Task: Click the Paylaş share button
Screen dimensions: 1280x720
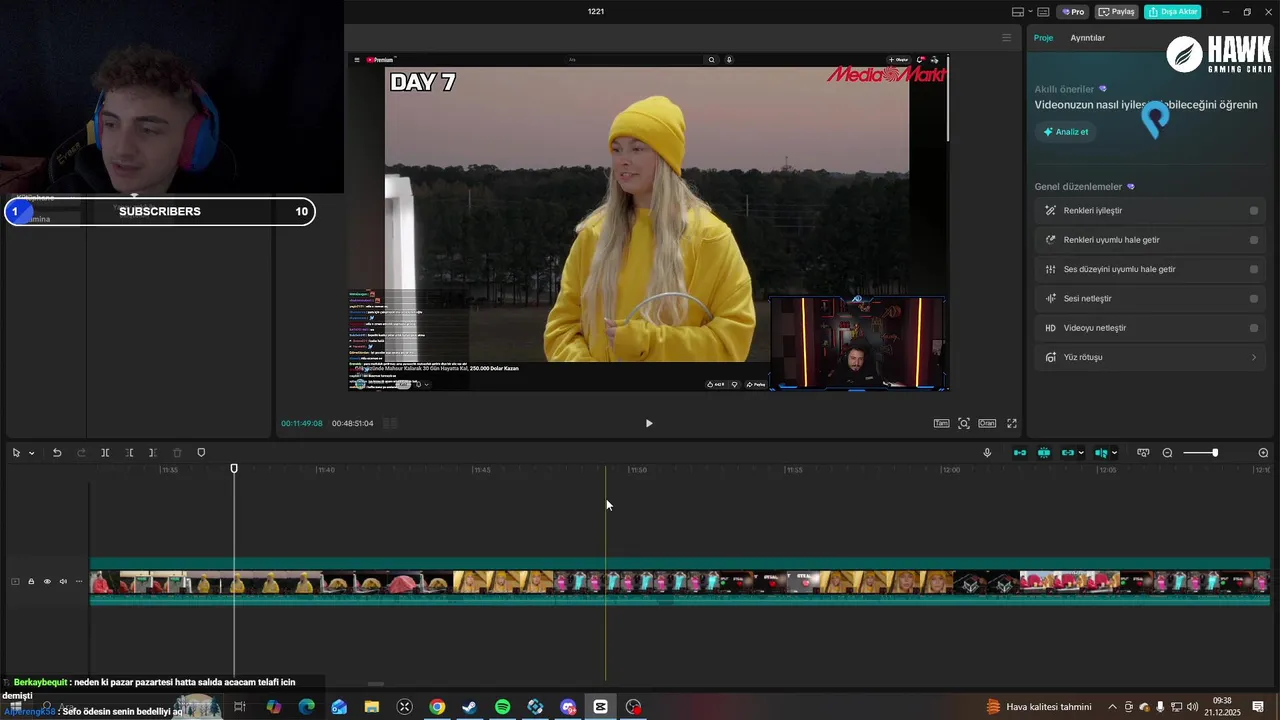Action: [1117, 12]
